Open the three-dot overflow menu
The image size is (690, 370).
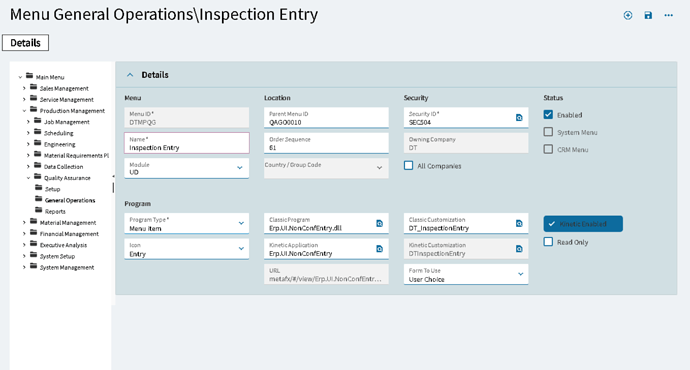[x=669, y=15]
